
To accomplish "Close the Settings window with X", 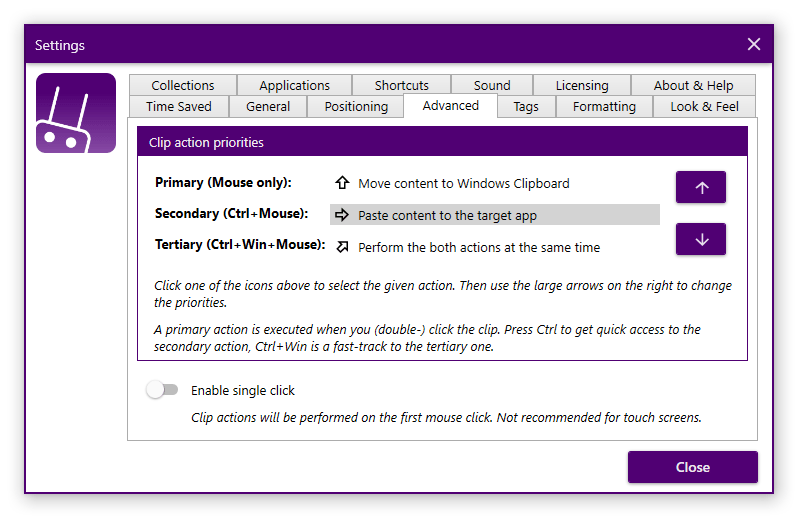I will [754, 44].
